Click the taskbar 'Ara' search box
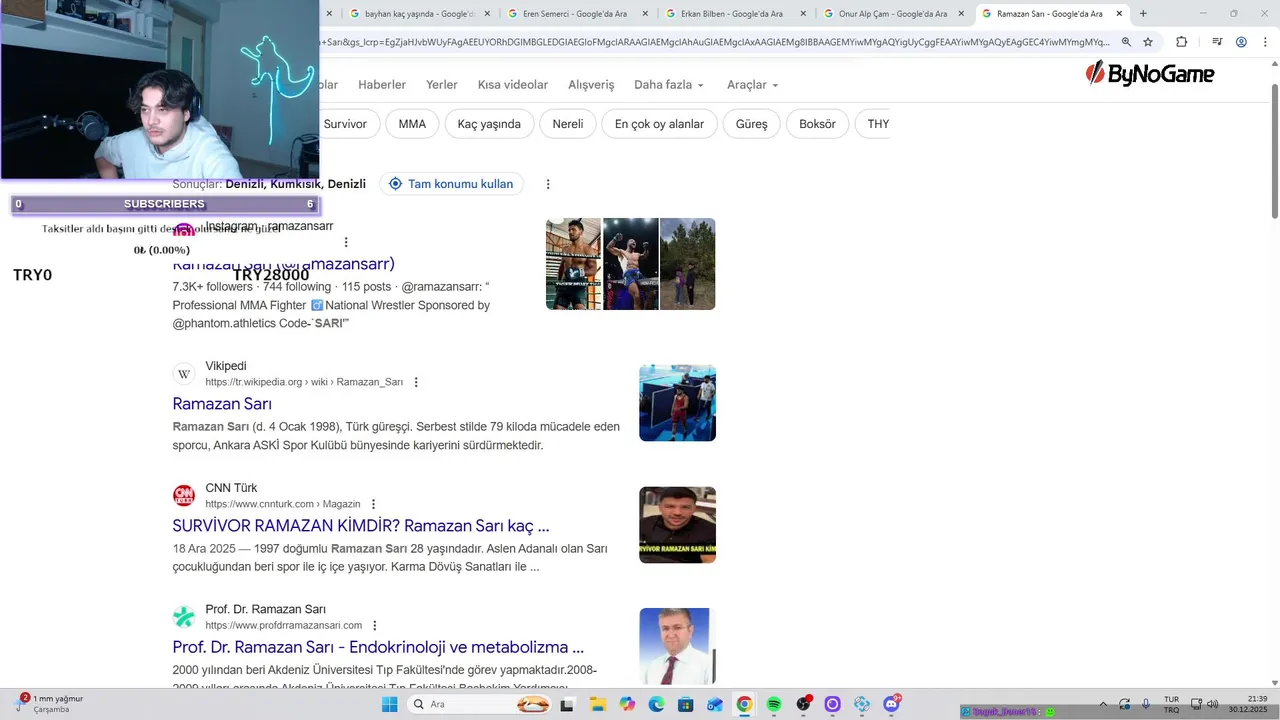This screenshot has width=1280, height=720. [x=480, y=704]
